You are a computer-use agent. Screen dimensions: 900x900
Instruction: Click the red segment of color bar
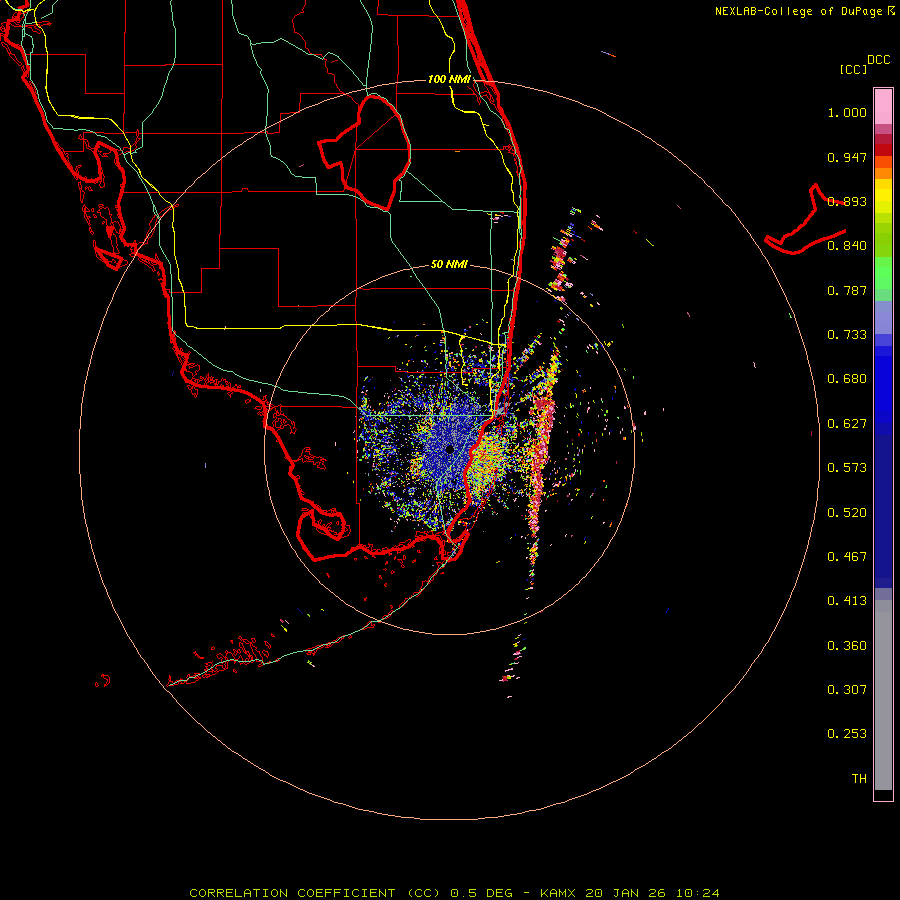tap(883, 150)
